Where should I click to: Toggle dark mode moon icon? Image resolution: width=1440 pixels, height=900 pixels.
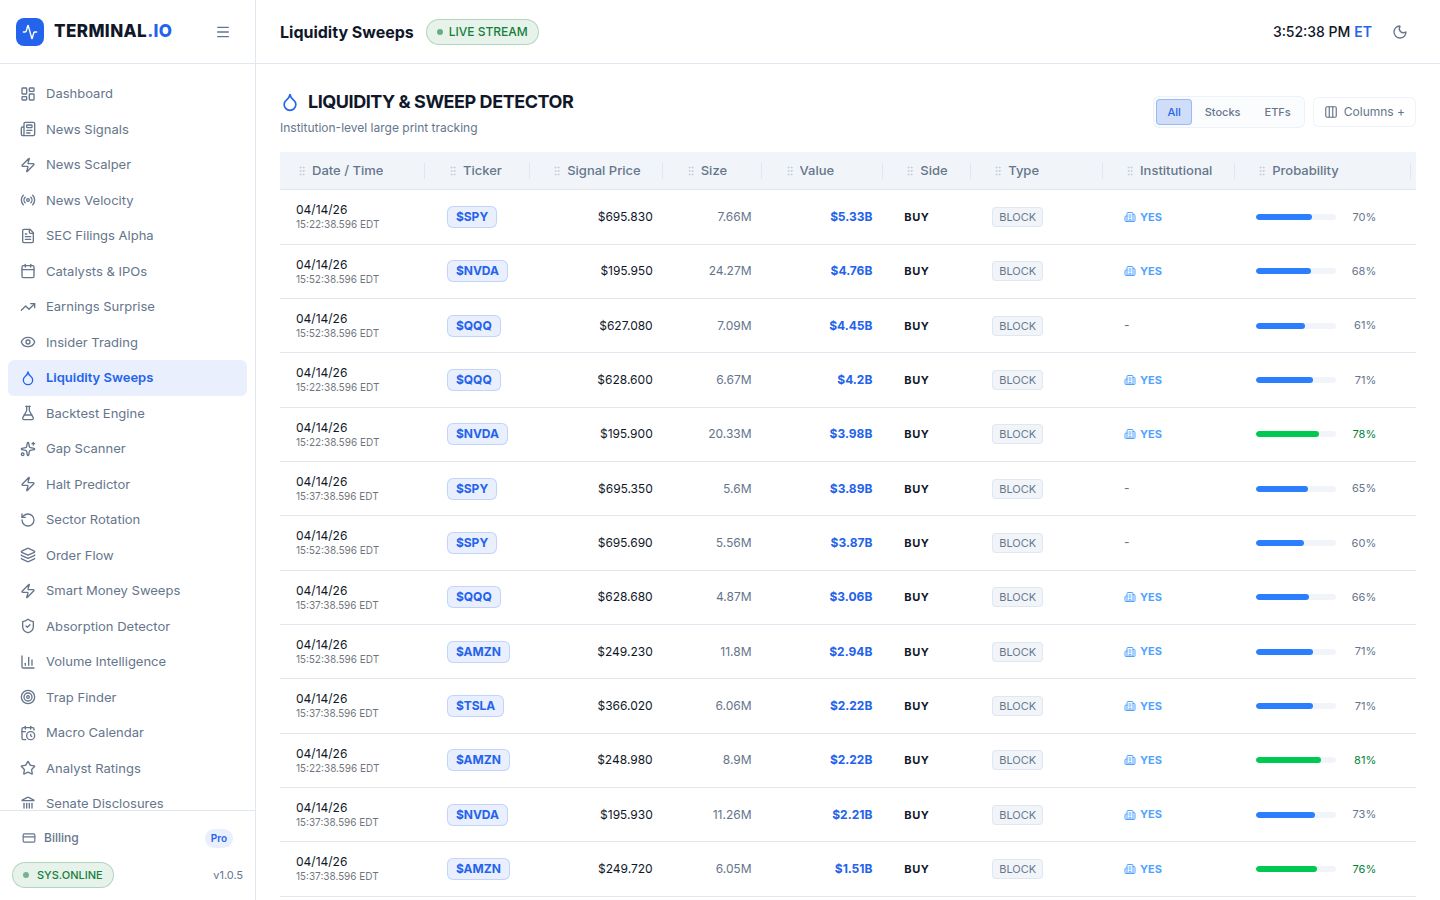[x=1400, y=32]
